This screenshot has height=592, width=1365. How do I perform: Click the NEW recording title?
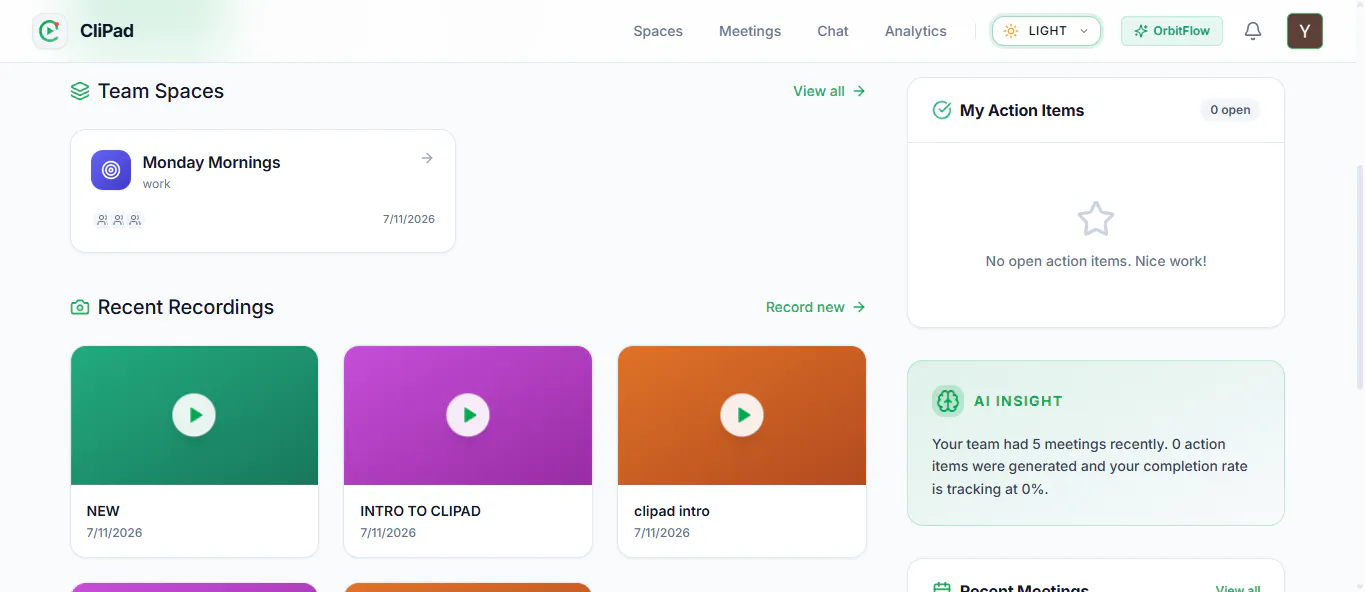pyautogui.click(x=103, y=511)
